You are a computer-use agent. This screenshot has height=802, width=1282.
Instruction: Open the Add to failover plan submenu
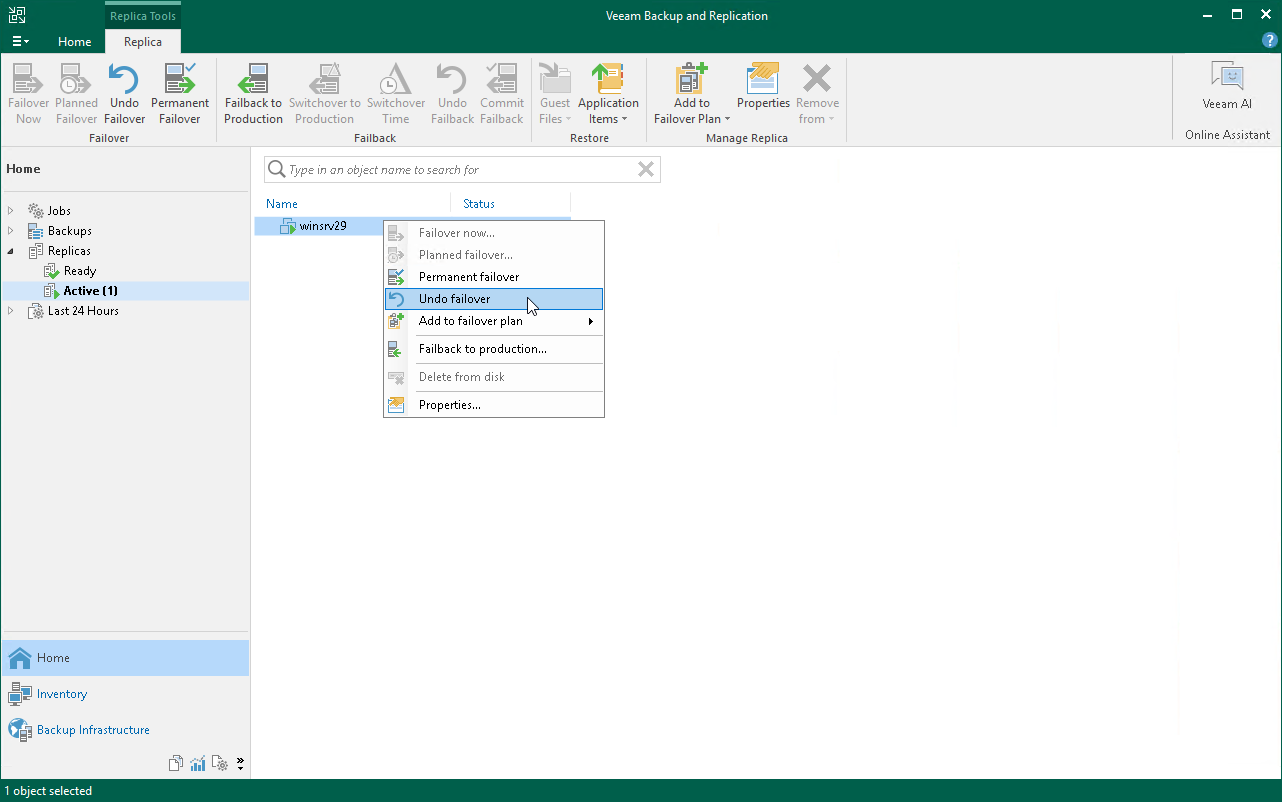tap(494, 321)
